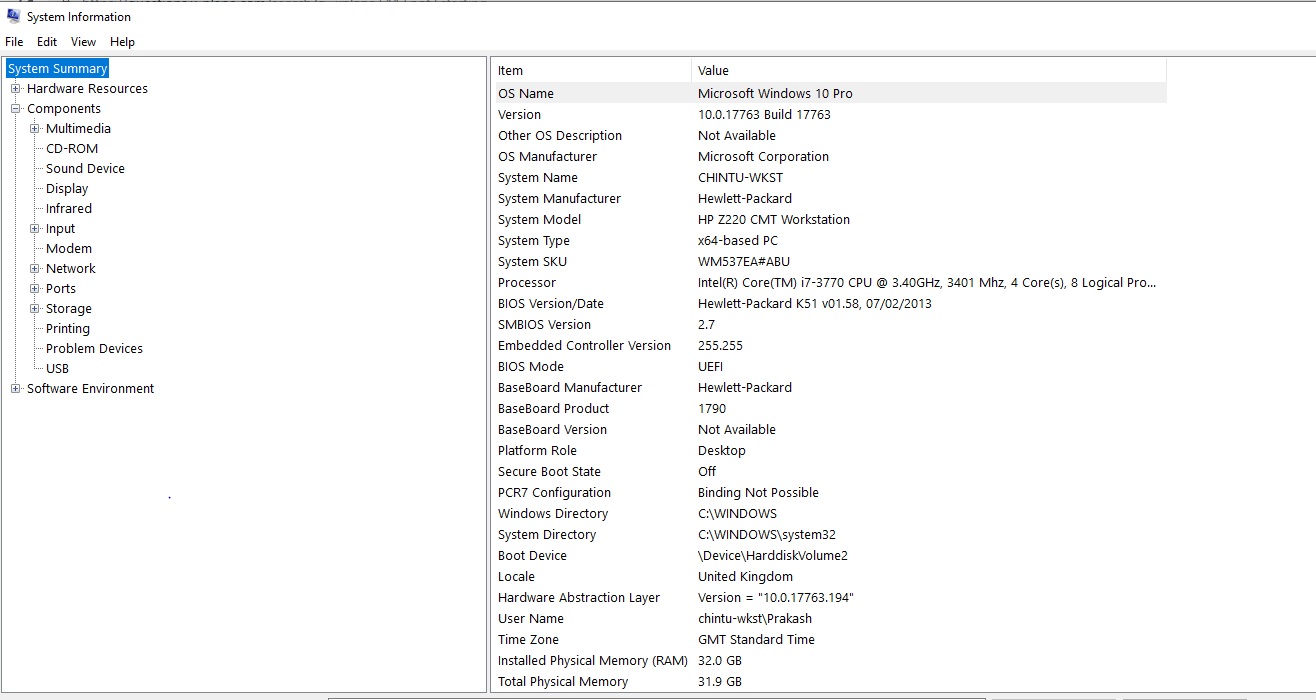The image size is (1316, 700).
Task: Expand the Input node
Action: (x=35, y=229)
